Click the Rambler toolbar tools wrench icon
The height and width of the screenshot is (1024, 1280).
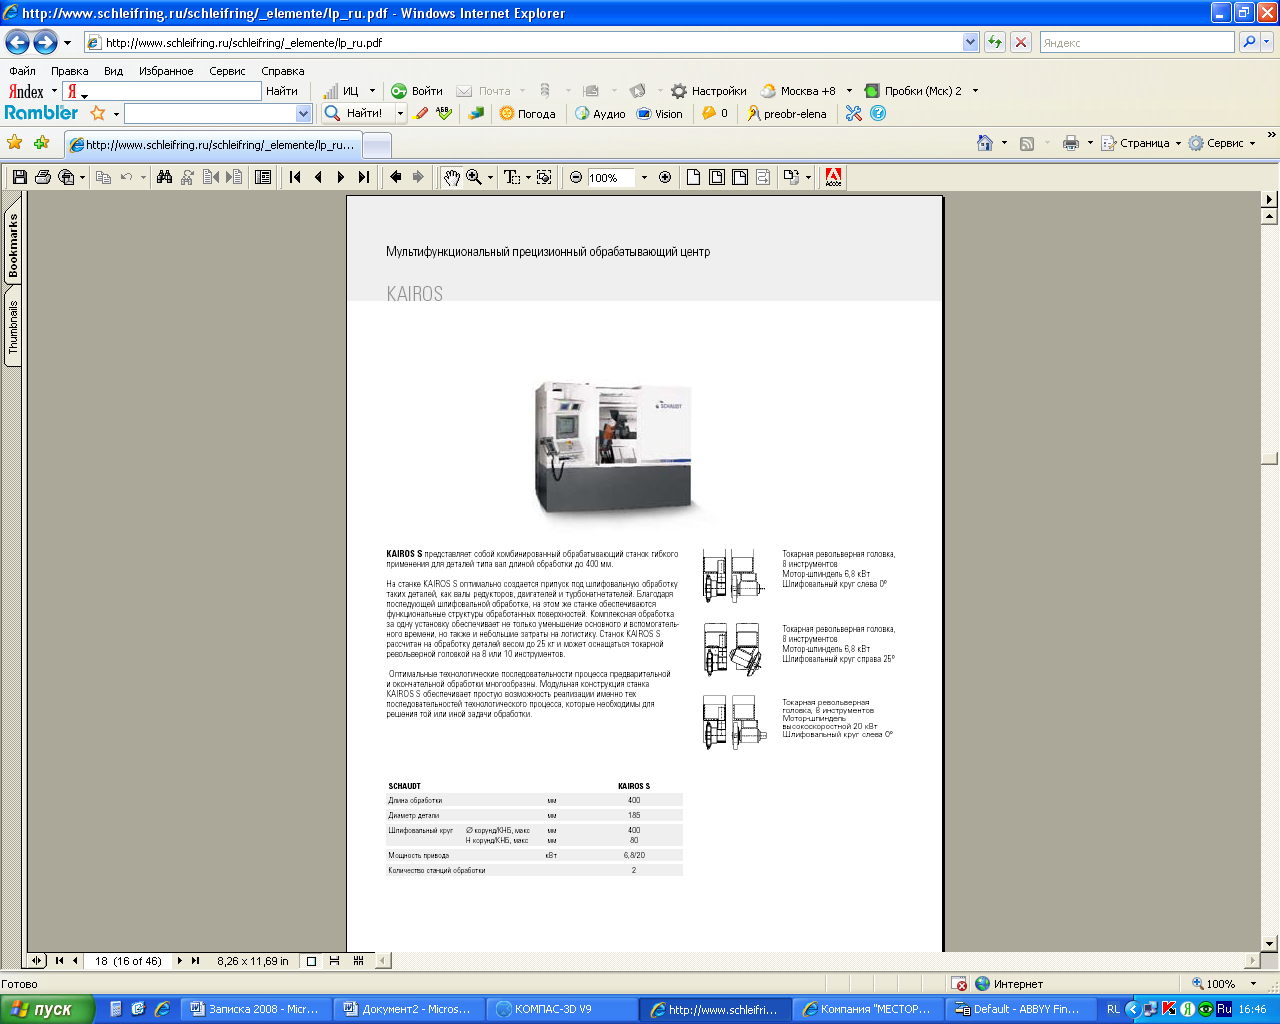tap(853, 113)
